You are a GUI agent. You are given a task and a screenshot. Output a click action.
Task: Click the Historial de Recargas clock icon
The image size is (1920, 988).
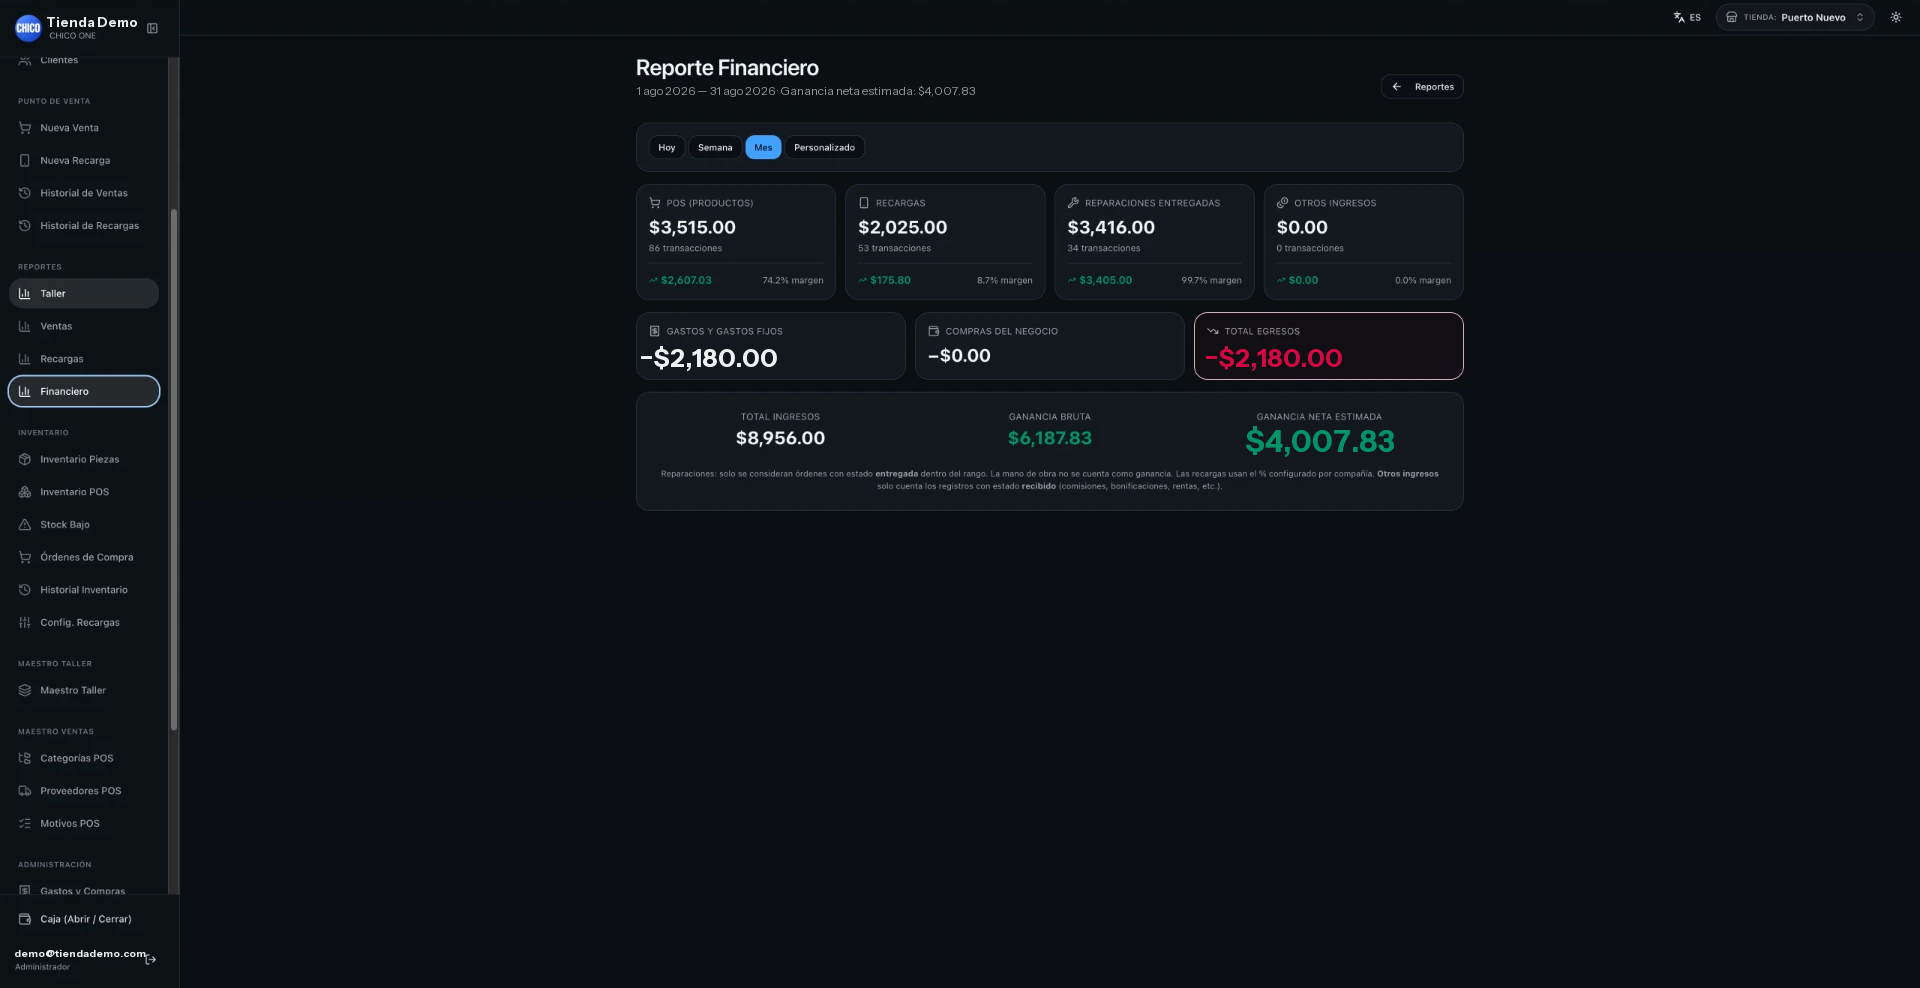25,226
